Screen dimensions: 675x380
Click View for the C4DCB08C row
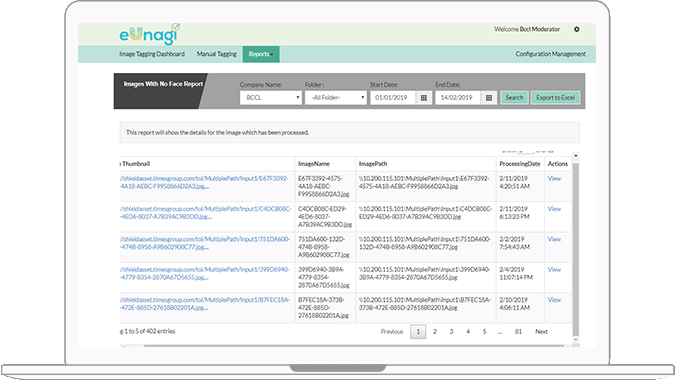coord(554,209)
